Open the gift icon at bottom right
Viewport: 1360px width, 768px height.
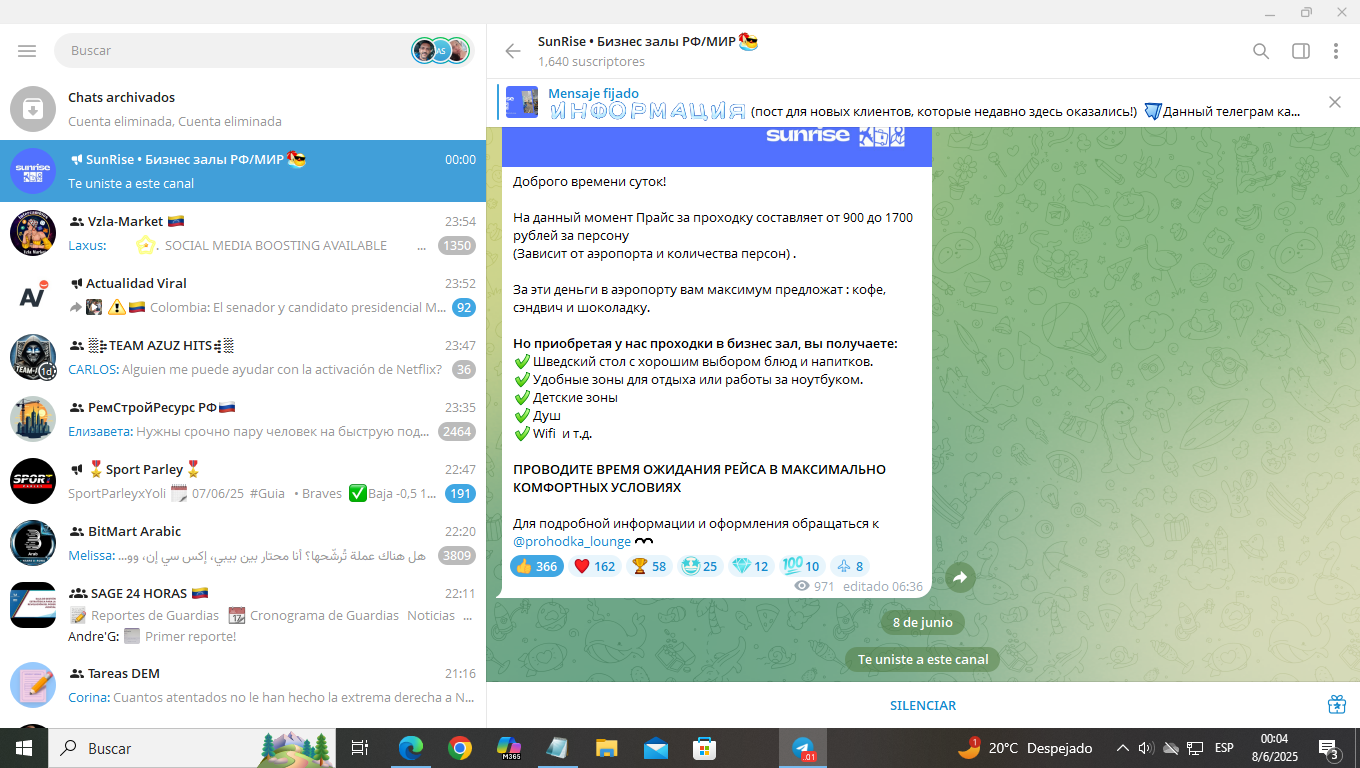(1337, 705)
